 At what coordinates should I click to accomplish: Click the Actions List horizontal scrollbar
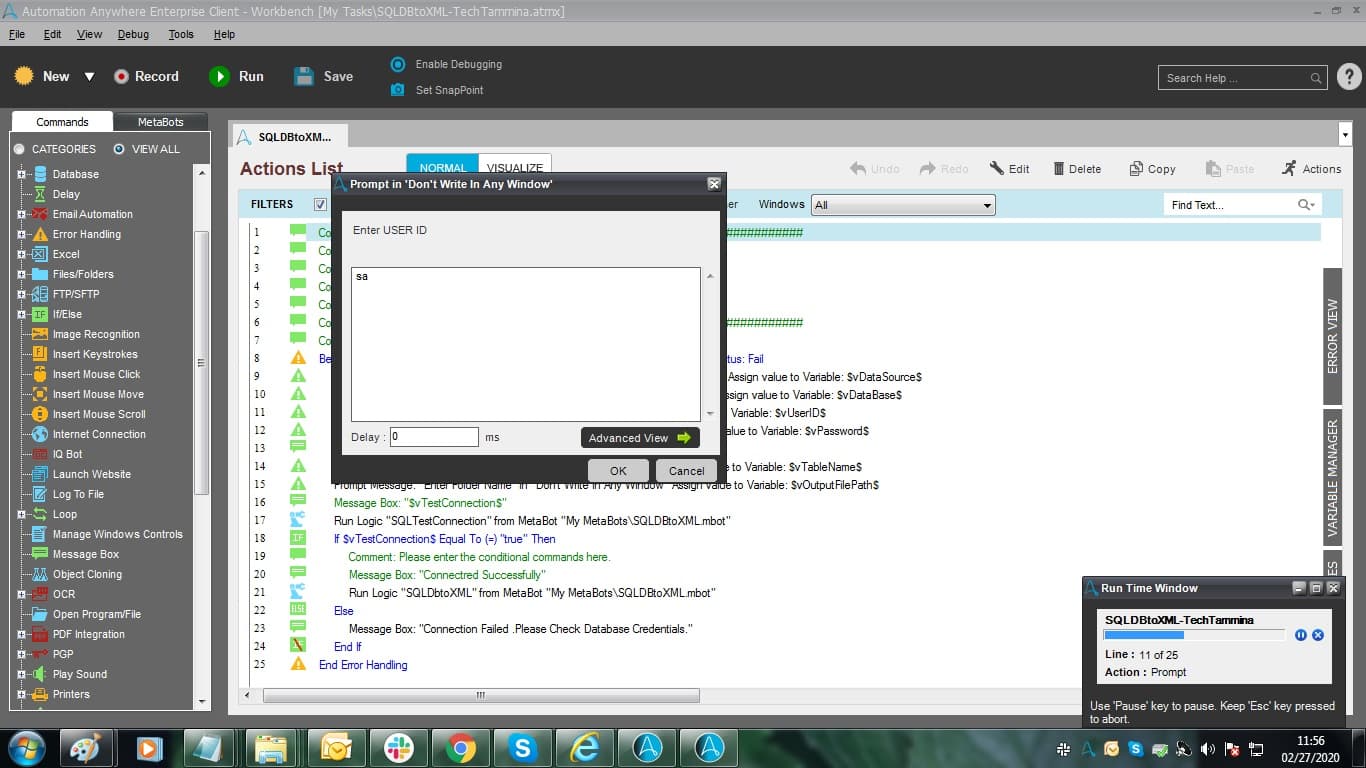[481, 695]
